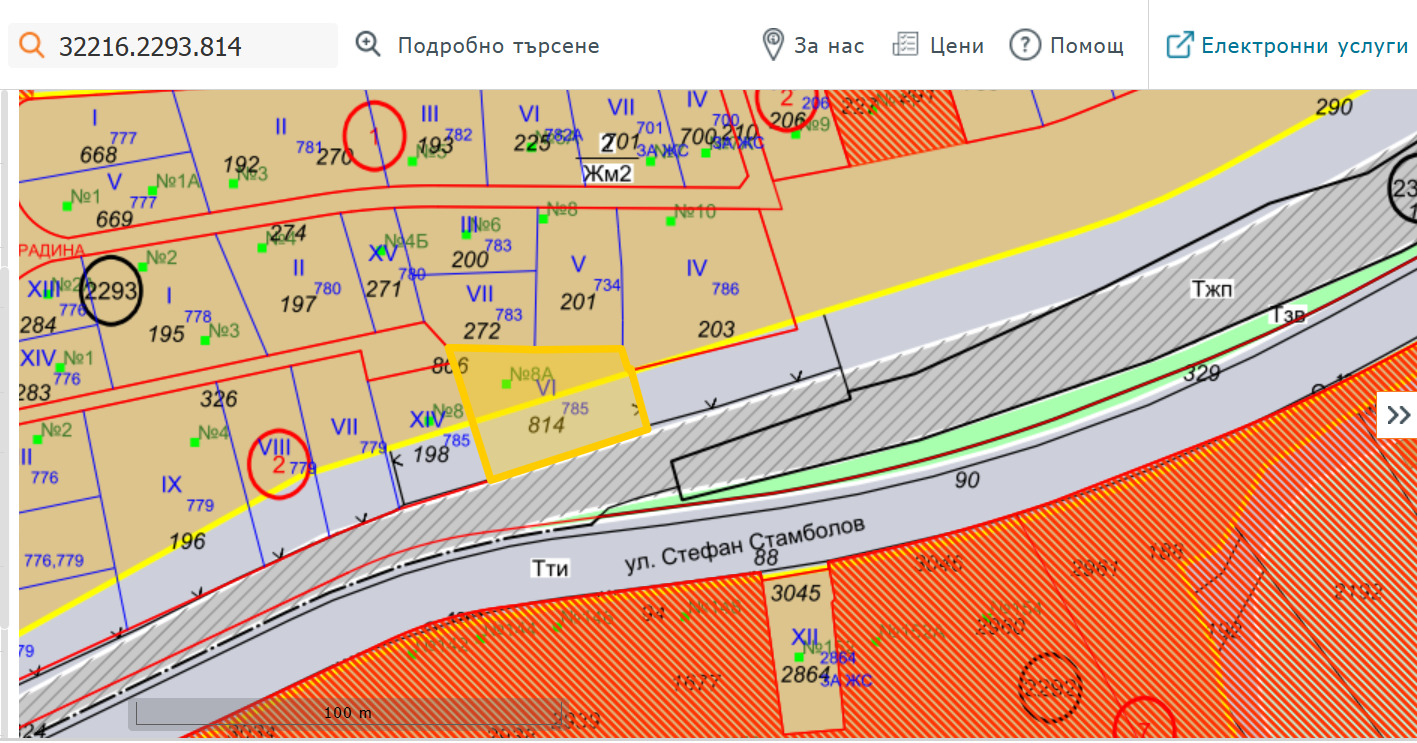This screenshot has width=1417, height=743.
Task: Click parcel number 3045
Action: click(x=796, y=593)
